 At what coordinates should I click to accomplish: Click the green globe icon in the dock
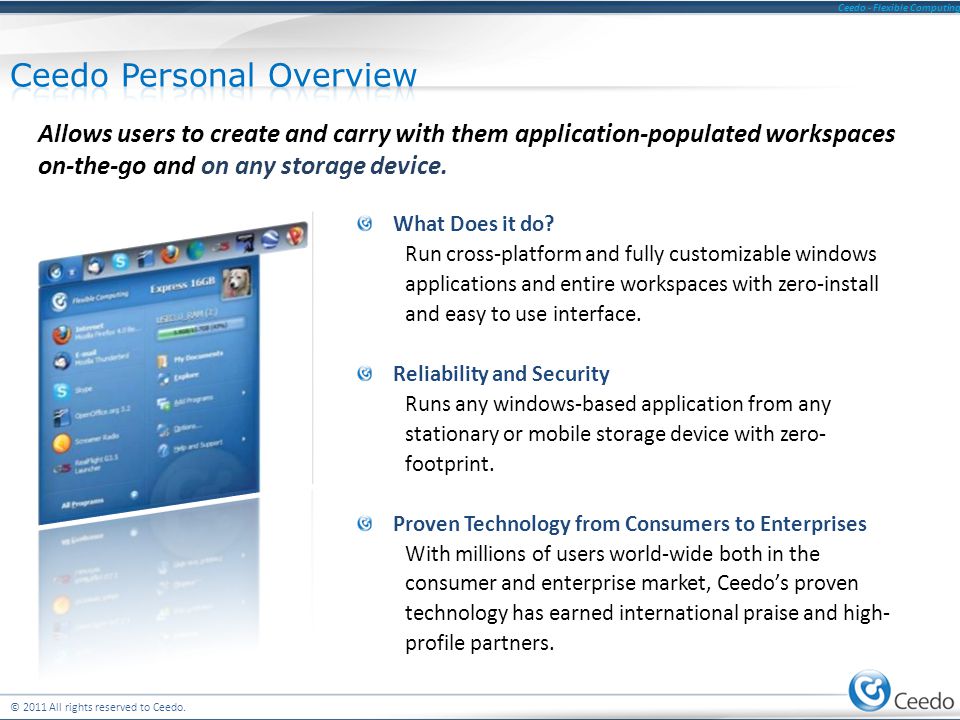point(195,250)
